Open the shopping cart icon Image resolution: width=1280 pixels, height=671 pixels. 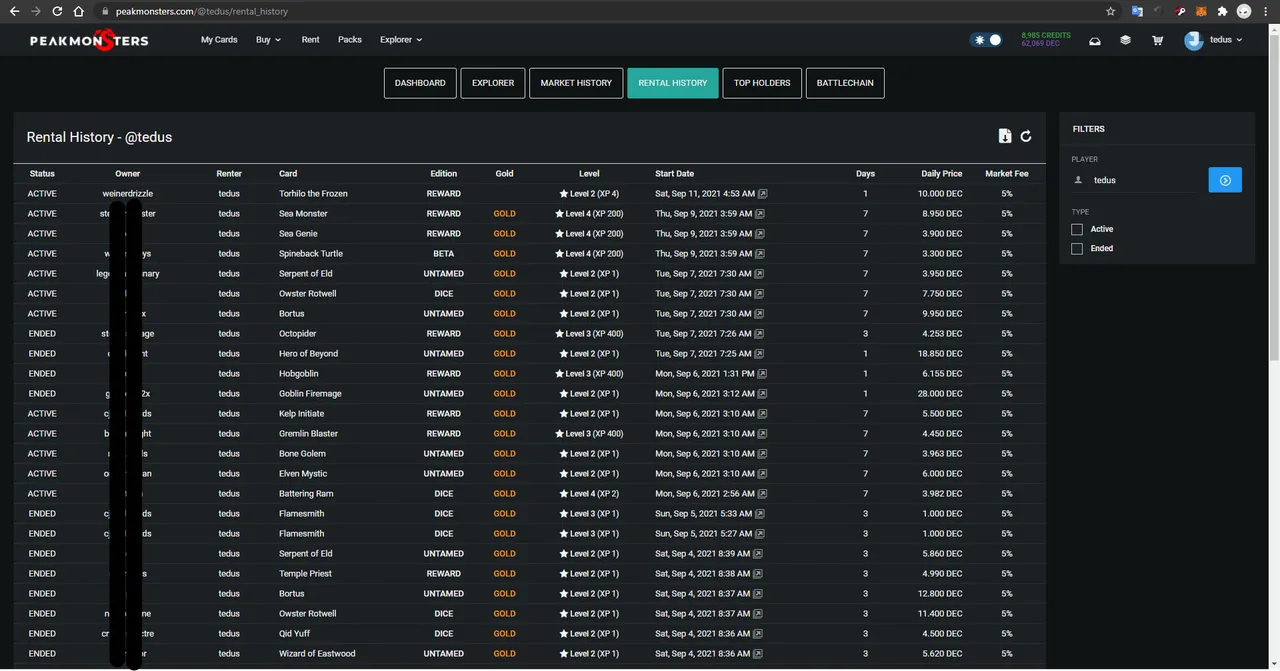click(x=1157, y=40)
